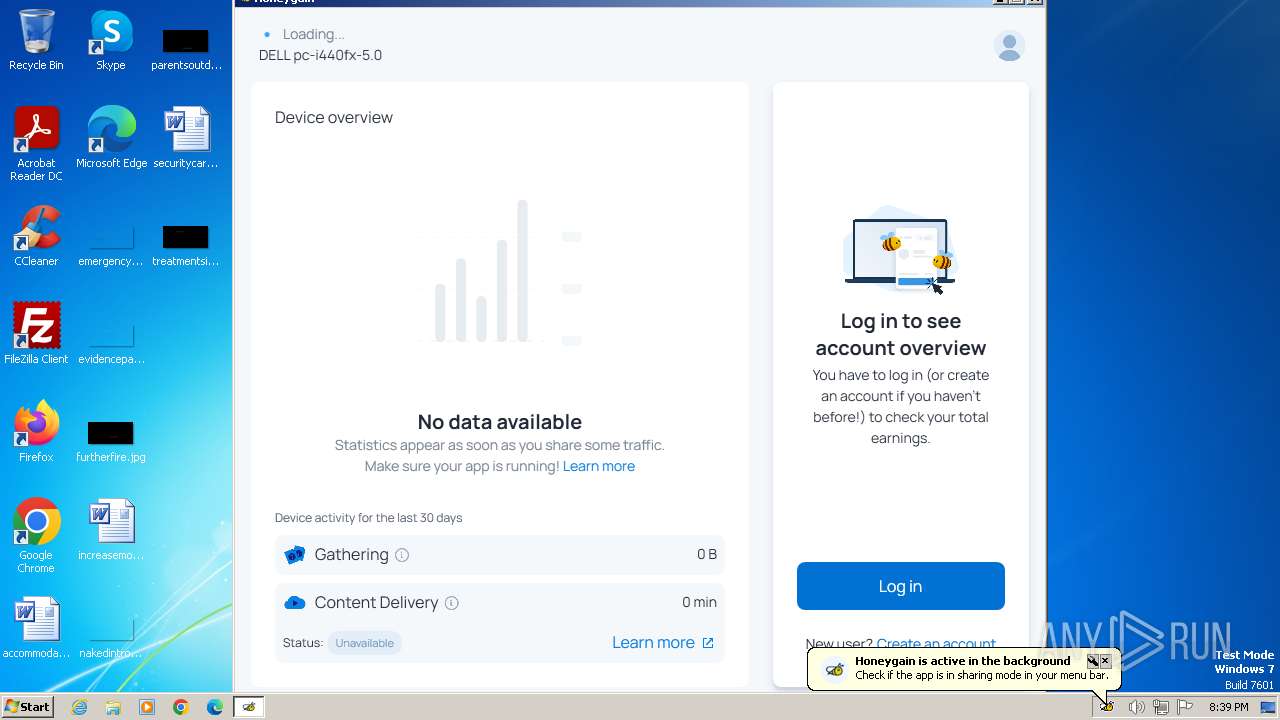Select the accommoda Word document icon
1280x720 pixels.
[x=36, y=628]
